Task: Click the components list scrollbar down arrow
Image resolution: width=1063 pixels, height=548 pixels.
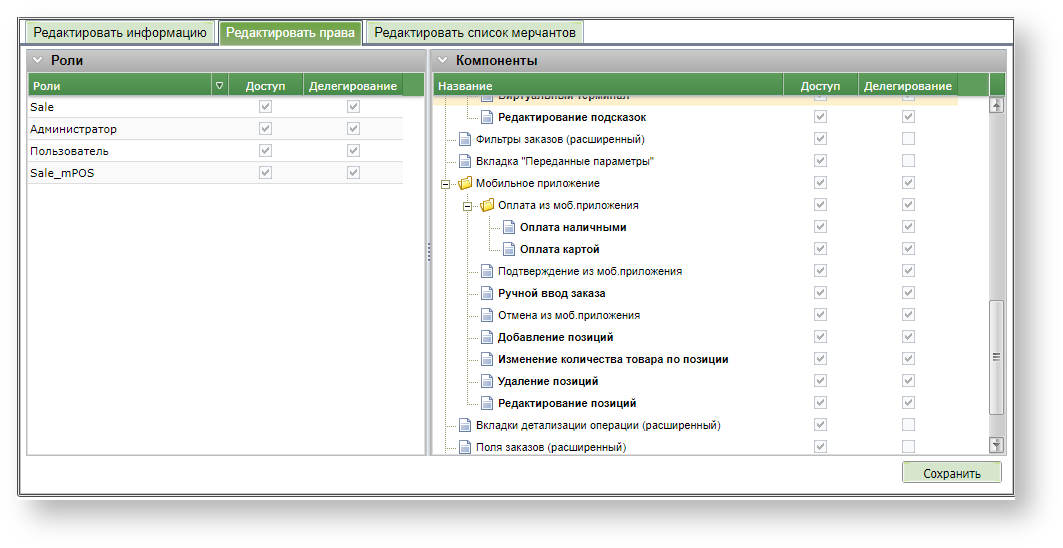Action: [996, 445]
